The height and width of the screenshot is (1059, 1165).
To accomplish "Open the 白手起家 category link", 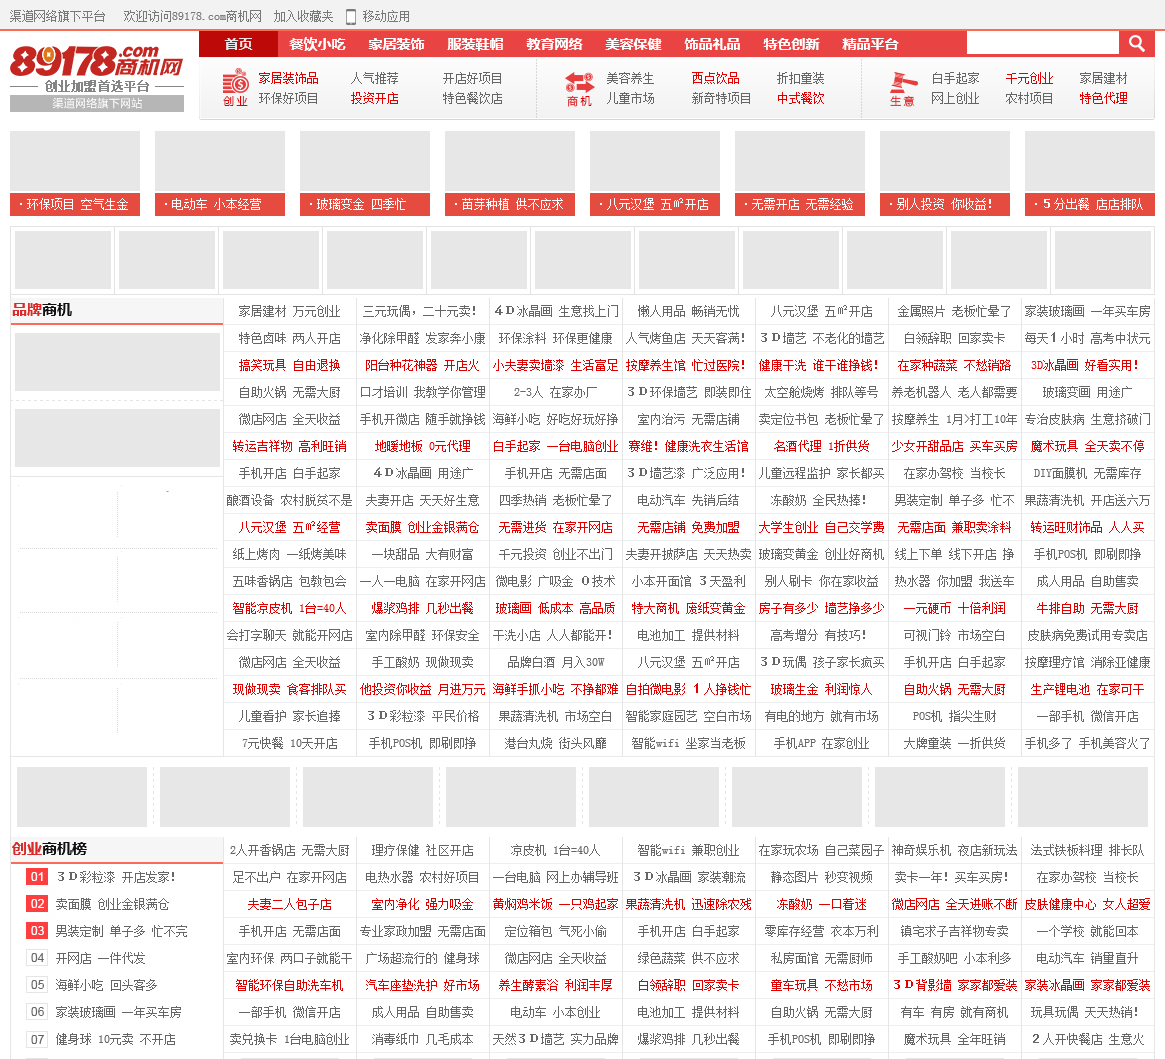I will click(x=955, y=78).
